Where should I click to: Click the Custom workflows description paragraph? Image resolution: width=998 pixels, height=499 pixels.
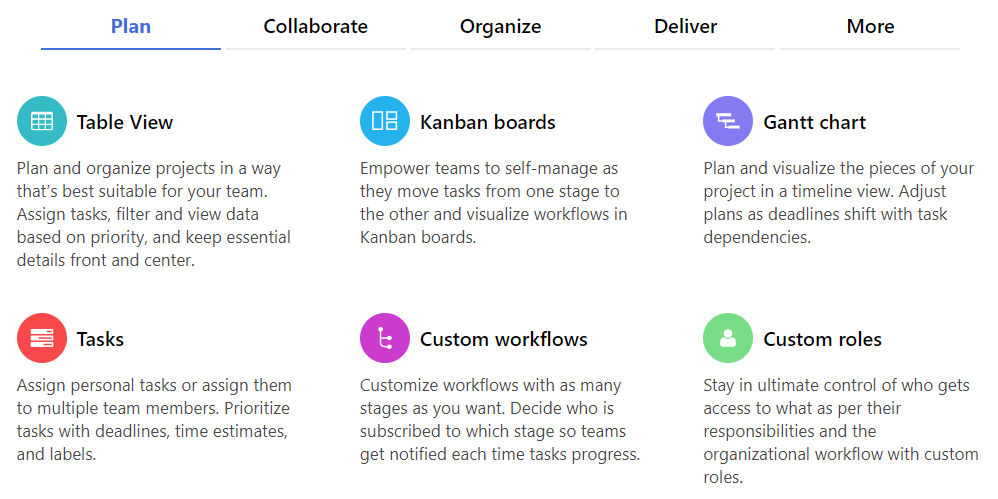tap(500, 420)
